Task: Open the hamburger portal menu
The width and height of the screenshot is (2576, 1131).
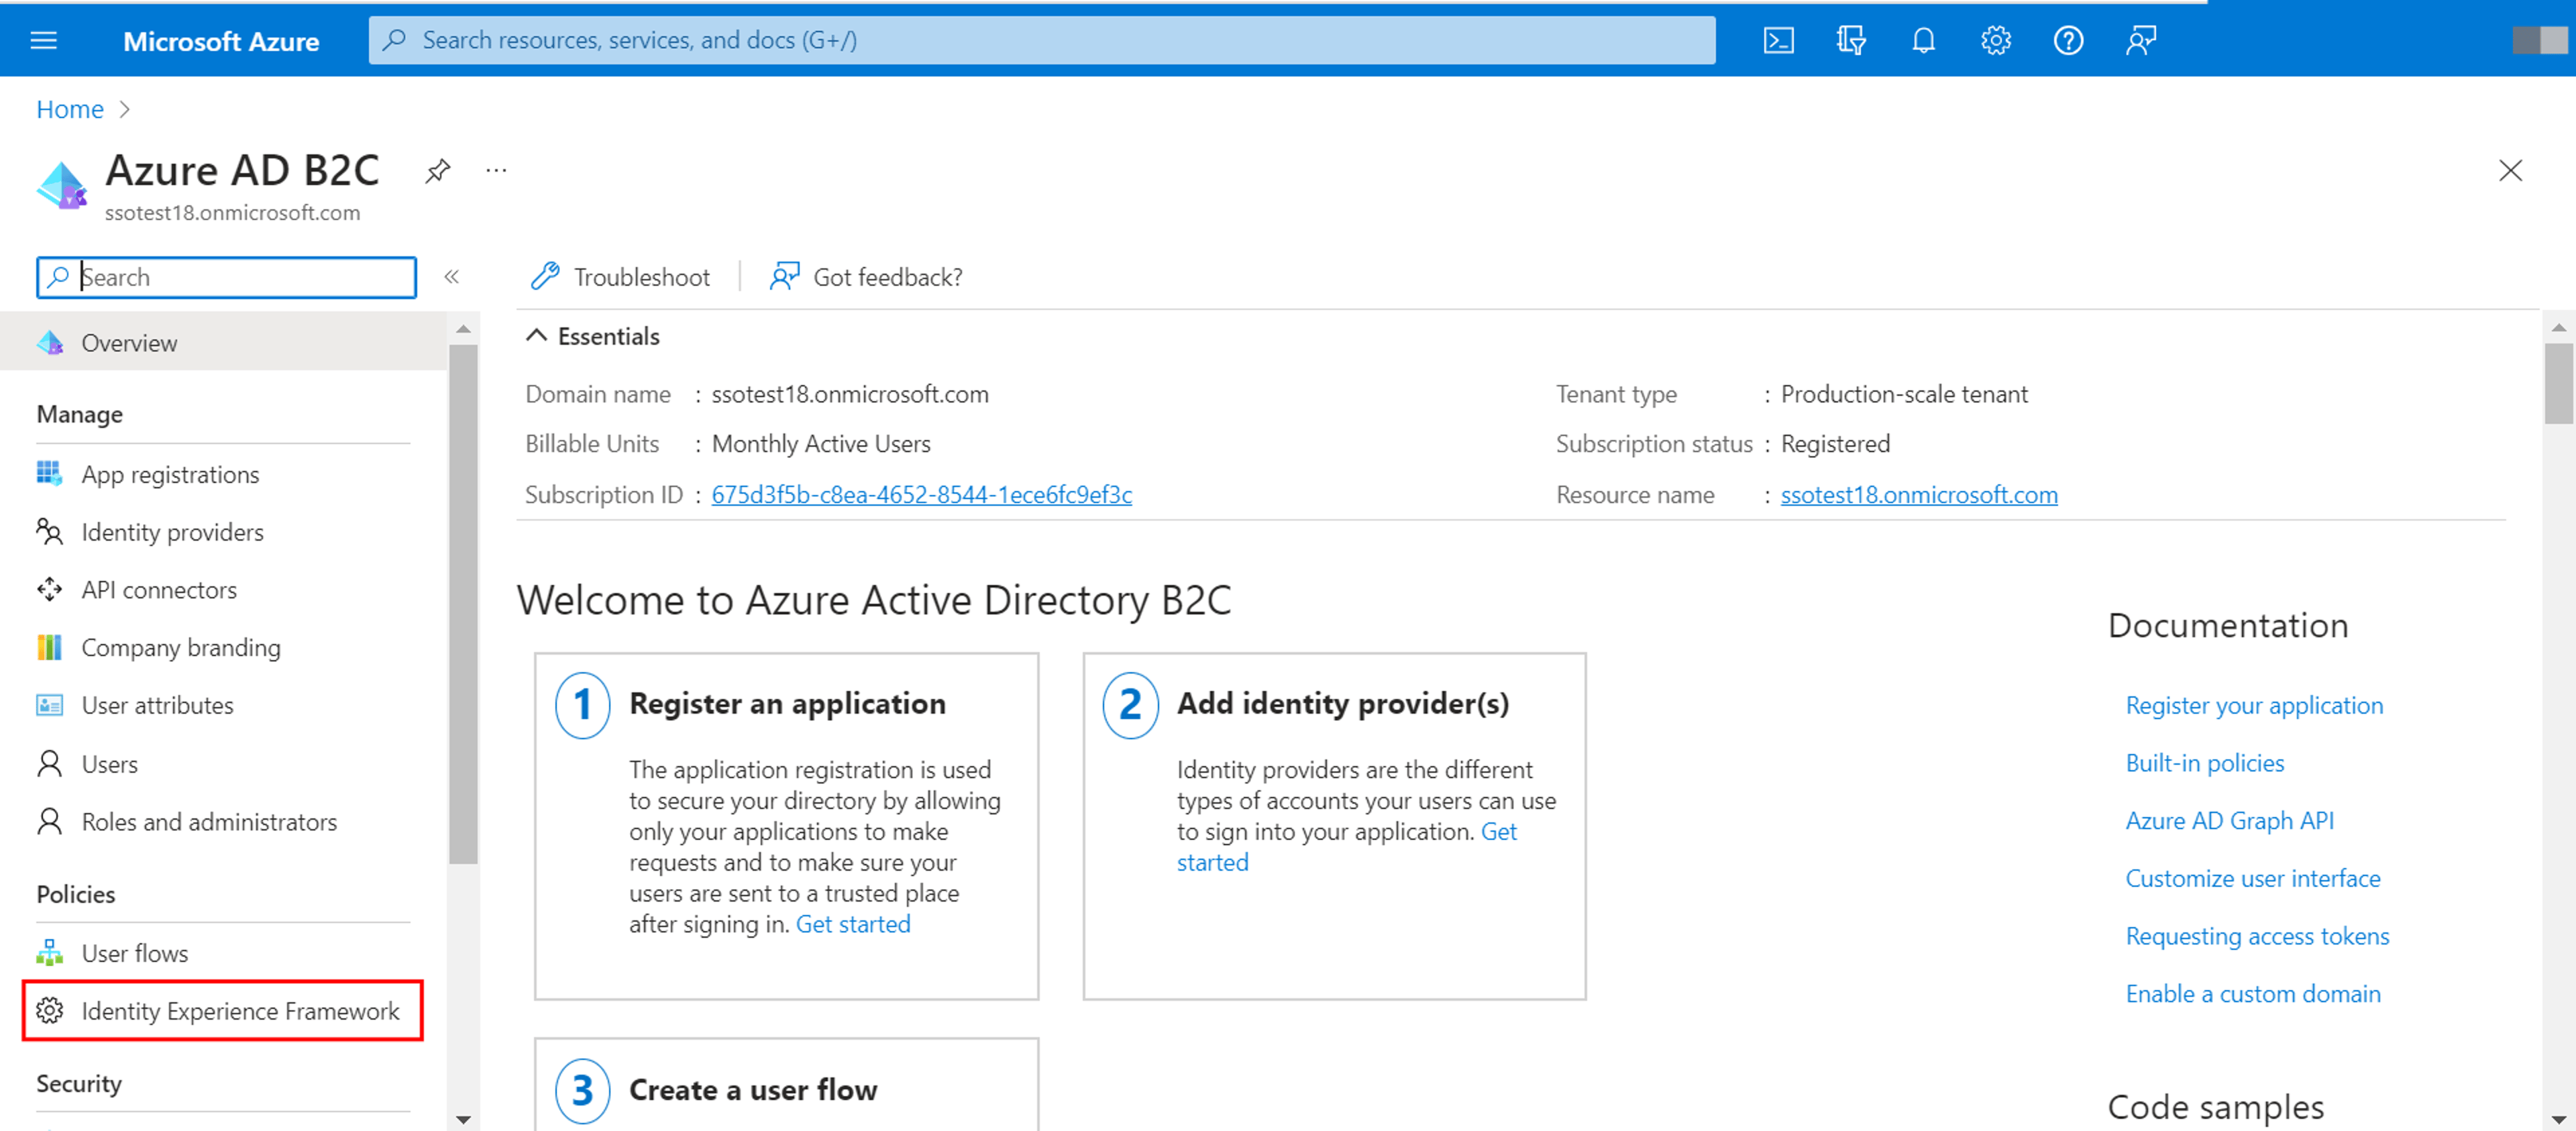Action: click(44, 40)
